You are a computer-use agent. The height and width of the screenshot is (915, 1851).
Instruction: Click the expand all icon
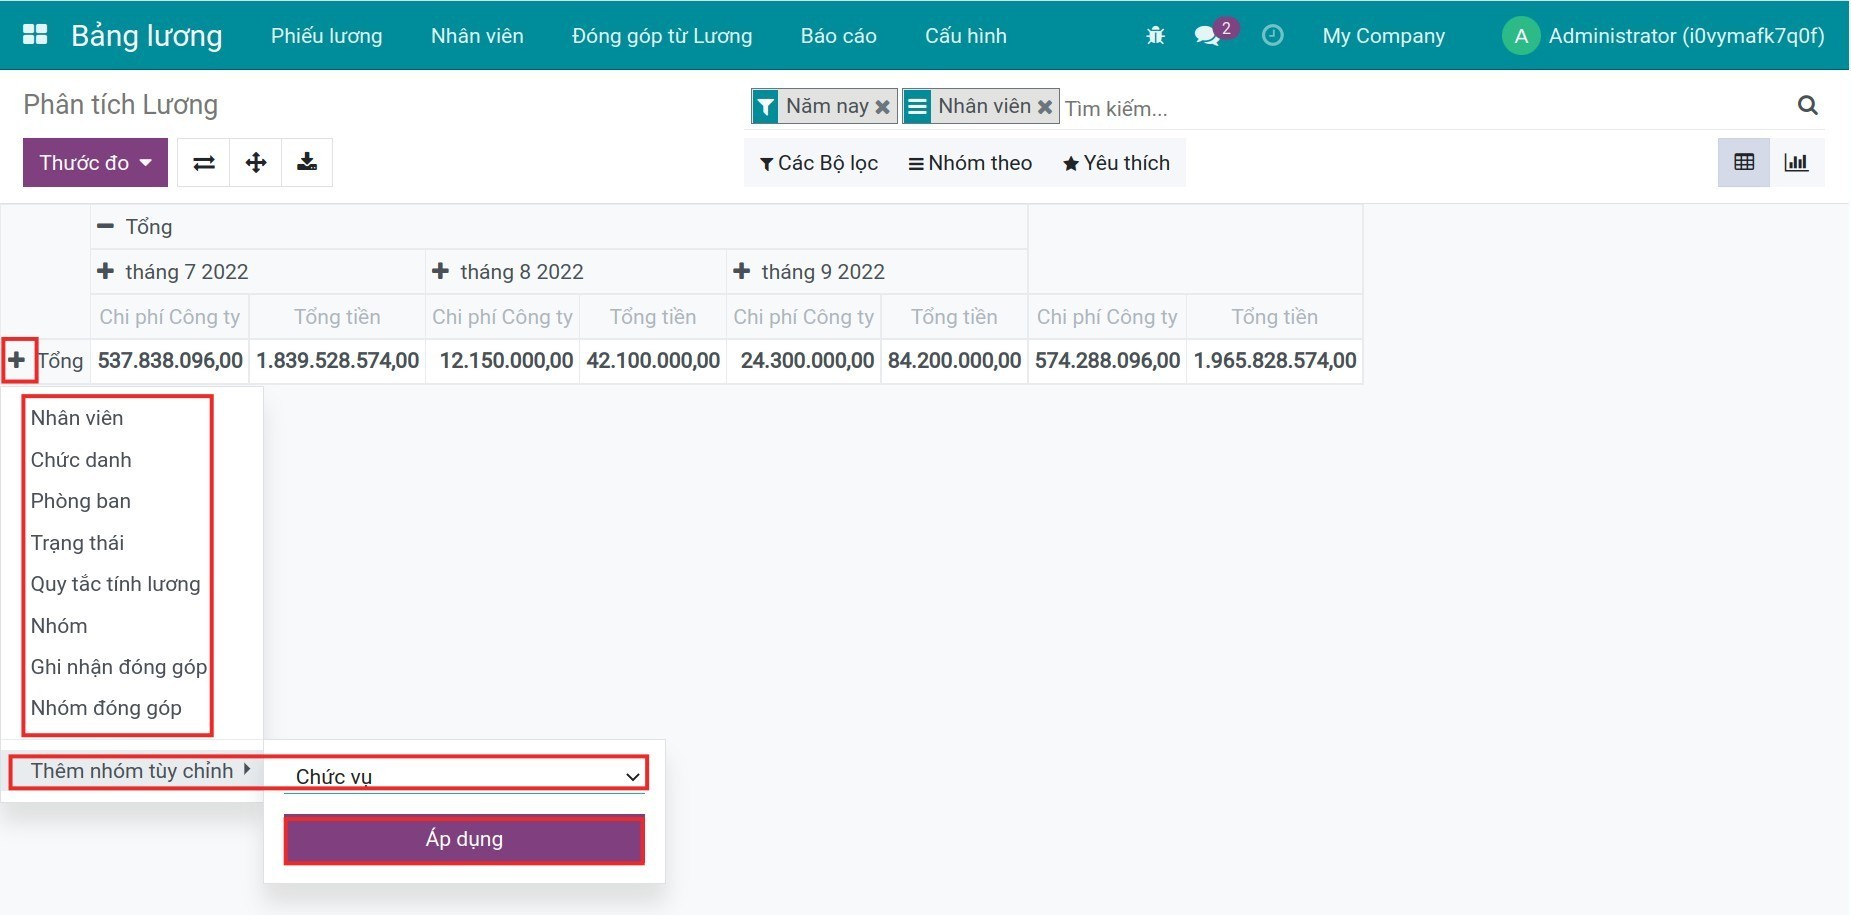(x=256, y=163)
